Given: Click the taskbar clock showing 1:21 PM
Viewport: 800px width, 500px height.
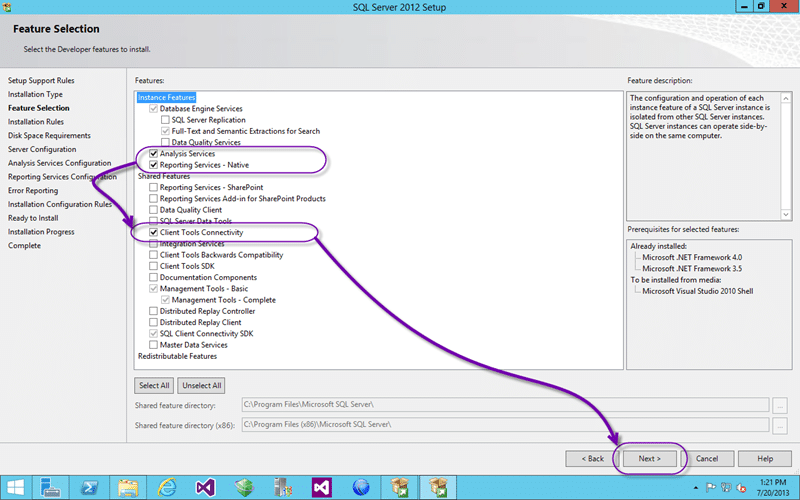Looking at the screenshot, I should [772, 487].
